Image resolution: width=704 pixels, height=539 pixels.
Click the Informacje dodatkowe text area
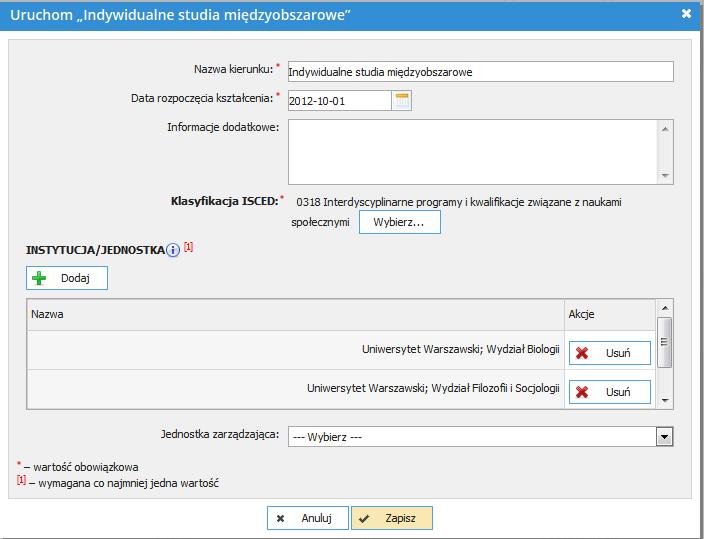point(474,152)
